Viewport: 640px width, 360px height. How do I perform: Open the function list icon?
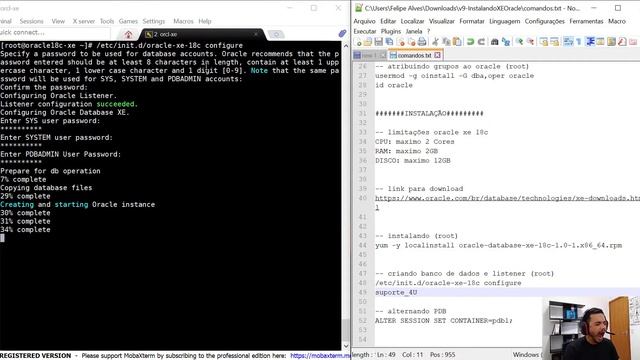click(622, 42)
